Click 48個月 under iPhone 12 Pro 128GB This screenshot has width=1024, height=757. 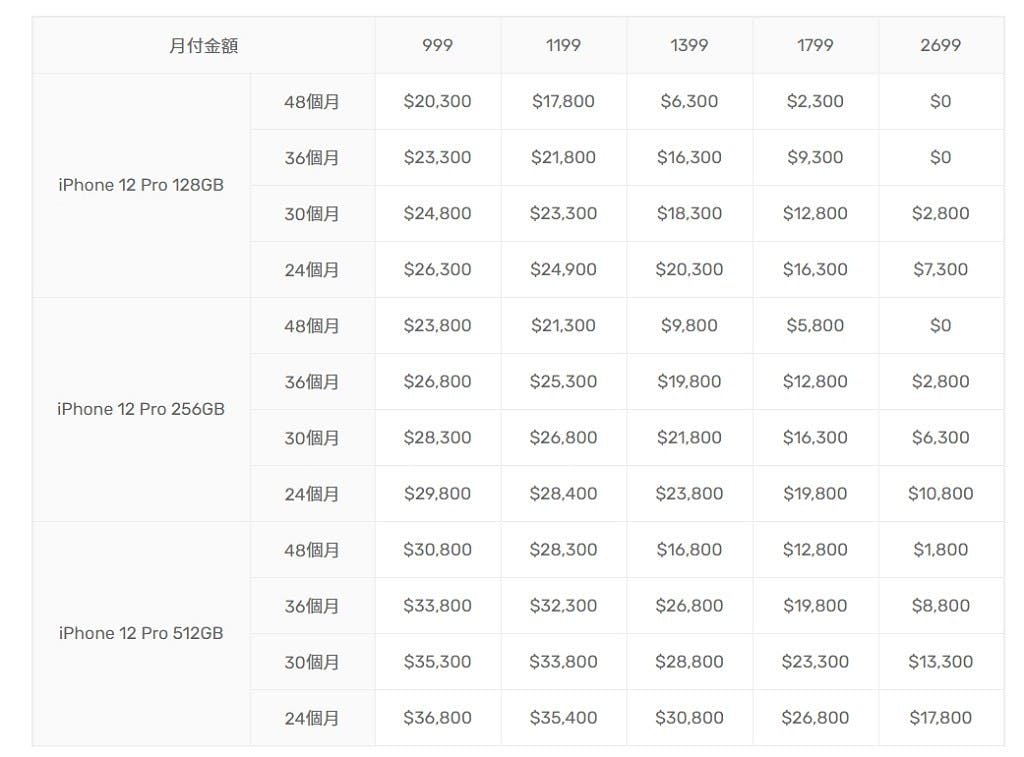pos(312,101)
